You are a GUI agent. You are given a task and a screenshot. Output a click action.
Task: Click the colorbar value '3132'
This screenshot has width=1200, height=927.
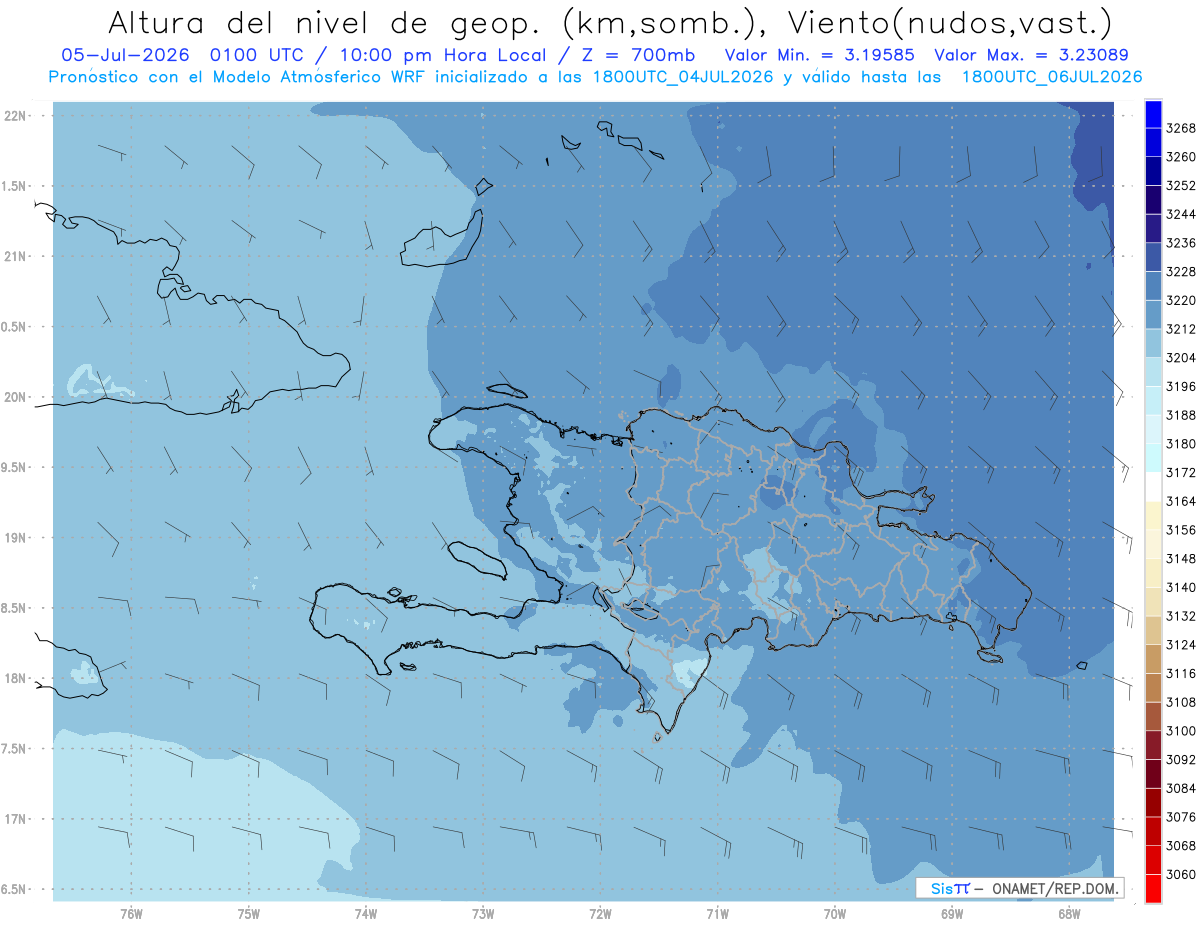click(1181, 616)
